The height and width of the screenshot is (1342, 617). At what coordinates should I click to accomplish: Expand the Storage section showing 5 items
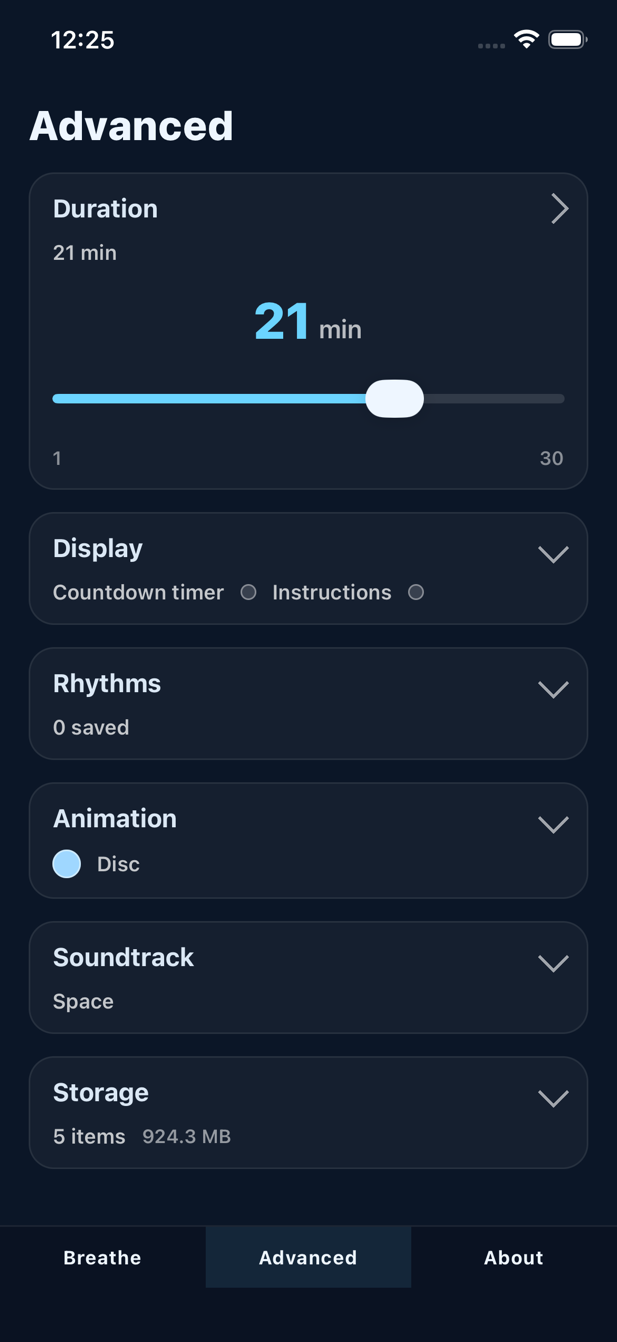[553, 1097]
